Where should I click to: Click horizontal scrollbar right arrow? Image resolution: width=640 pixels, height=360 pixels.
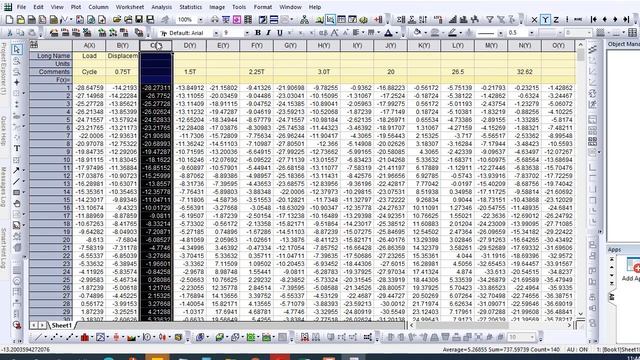pos(569,325)
